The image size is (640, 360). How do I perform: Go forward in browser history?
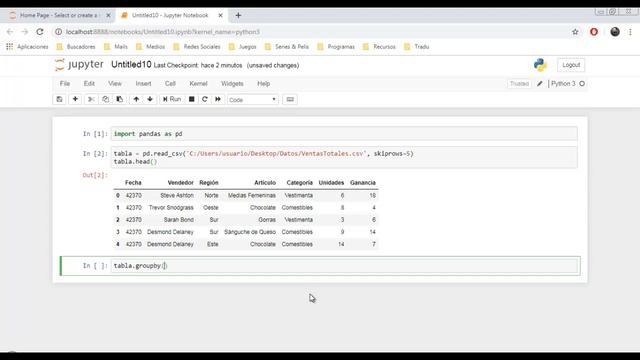coord(24,32)
